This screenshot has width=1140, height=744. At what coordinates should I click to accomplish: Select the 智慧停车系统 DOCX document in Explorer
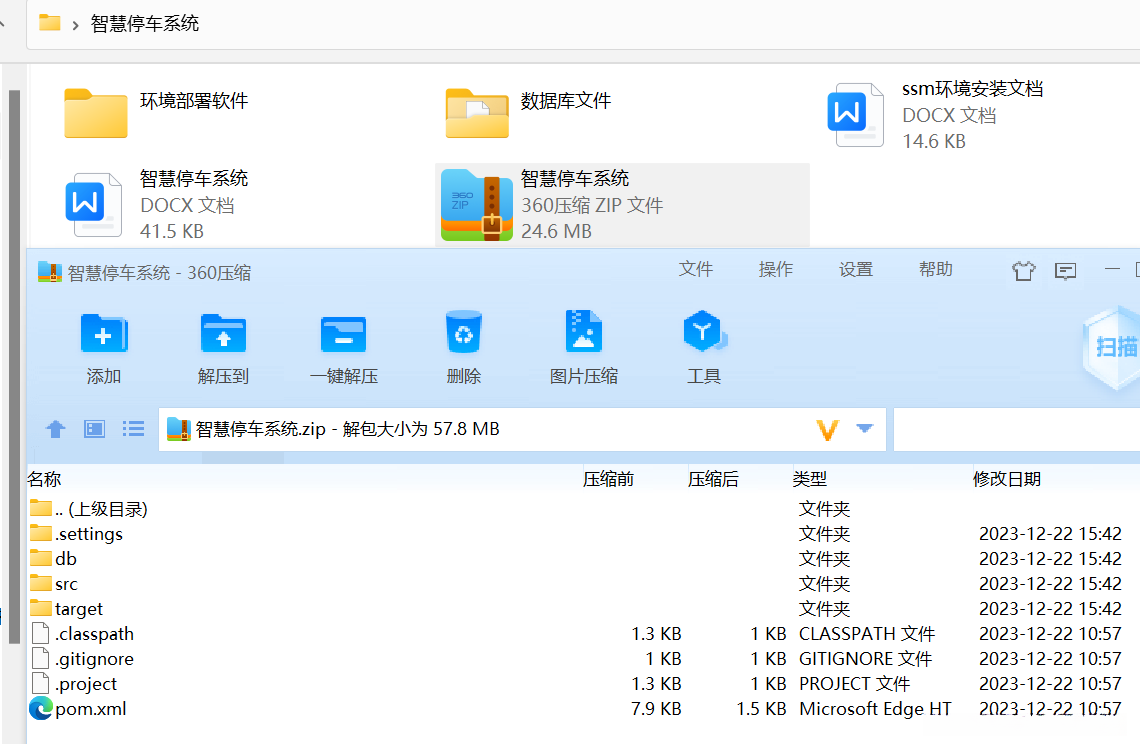coord(156,205)
